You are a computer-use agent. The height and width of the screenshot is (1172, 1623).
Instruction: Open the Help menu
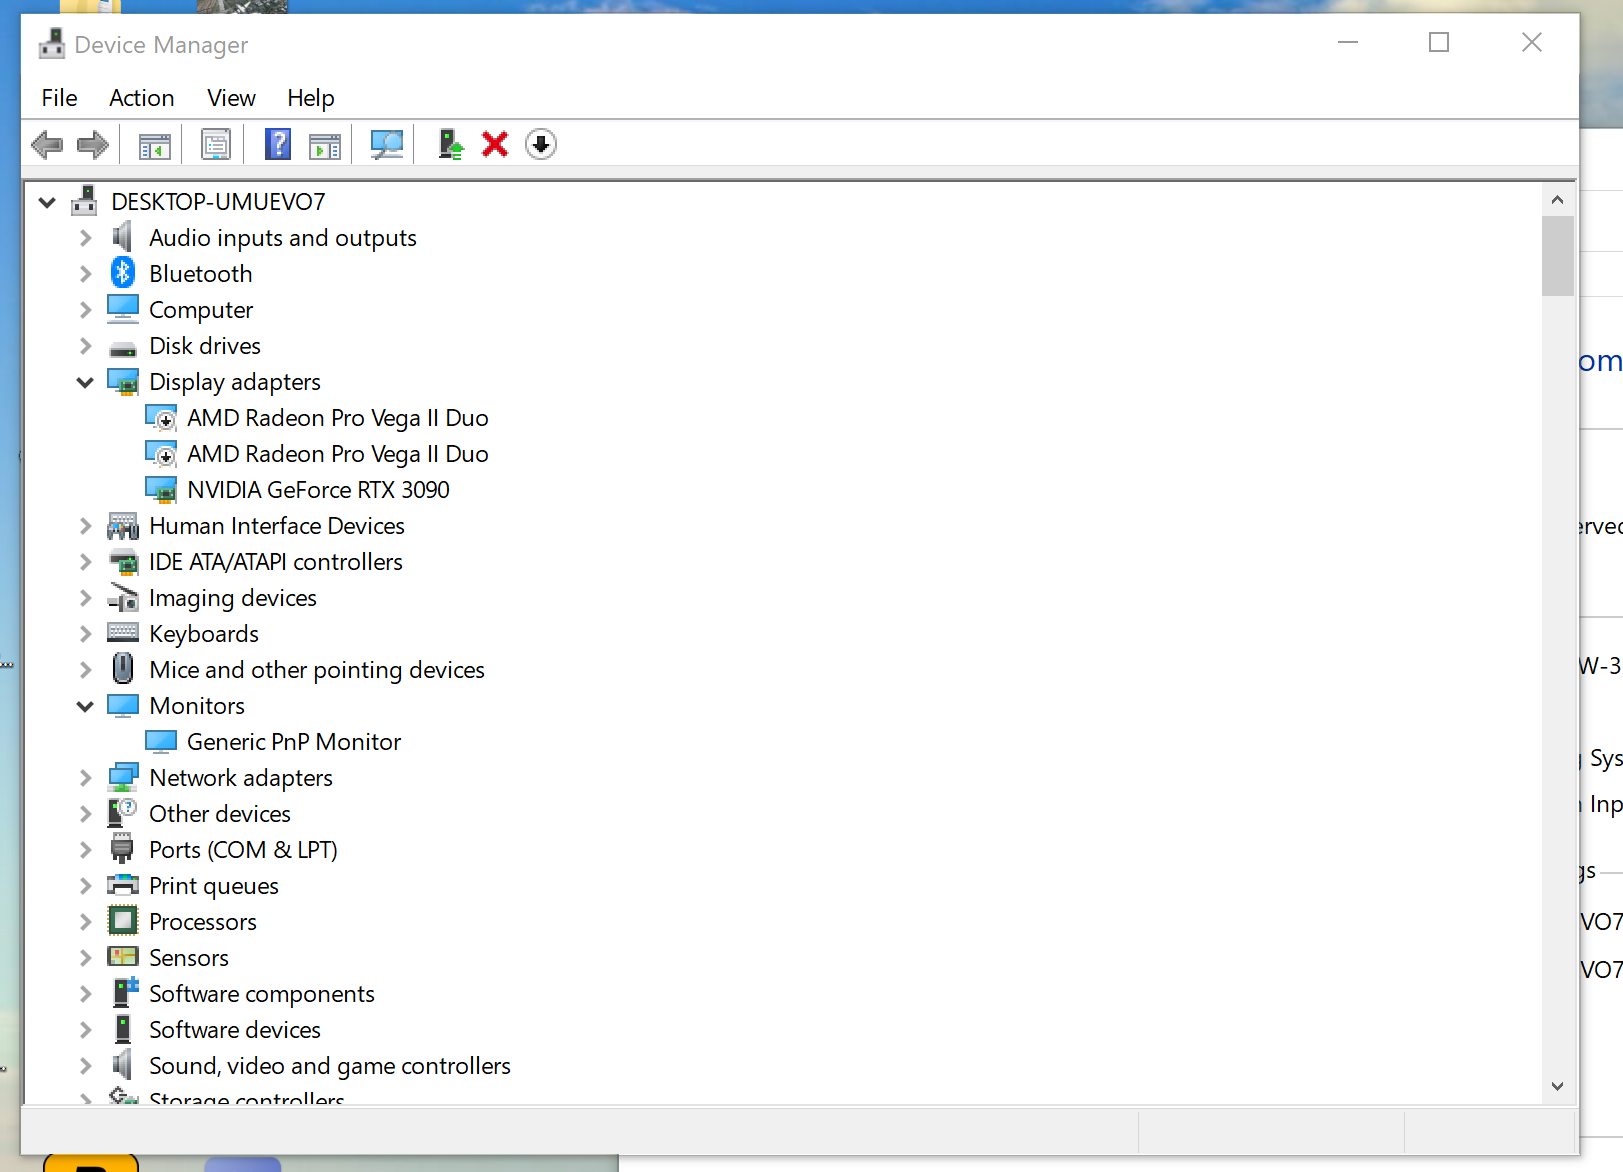click(311, 98)
